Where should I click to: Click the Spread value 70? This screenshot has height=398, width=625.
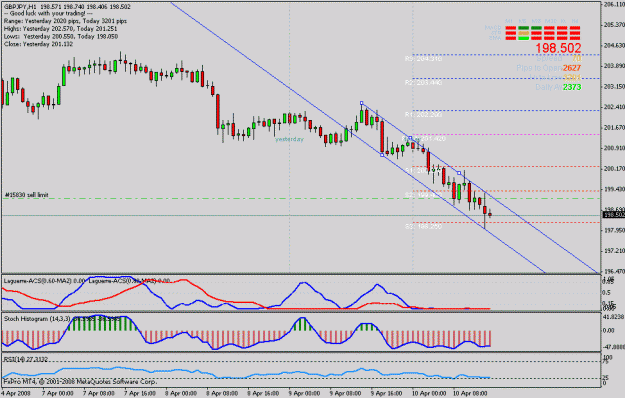point(576,59)
